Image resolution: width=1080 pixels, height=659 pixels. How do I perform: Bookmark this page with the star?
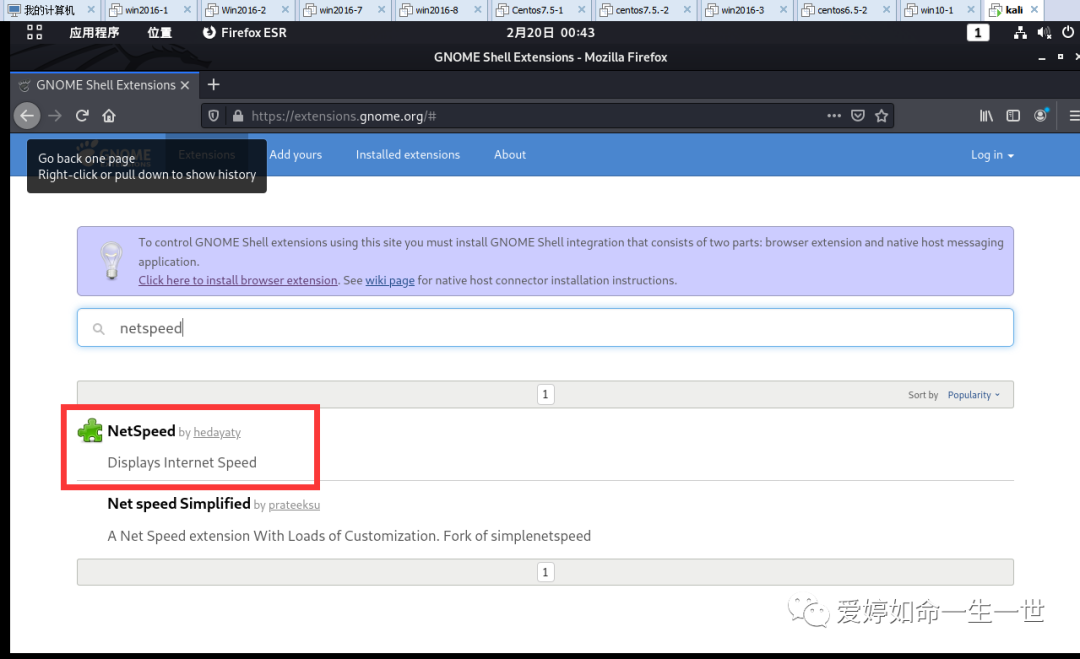tap(882, 116)
